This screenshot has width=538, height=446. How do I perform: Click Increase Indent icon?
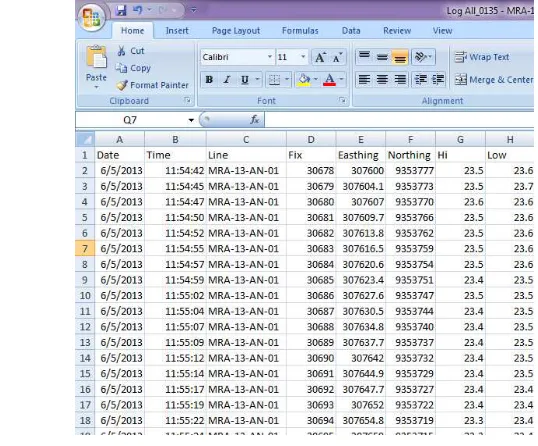(x=438, y=80)
